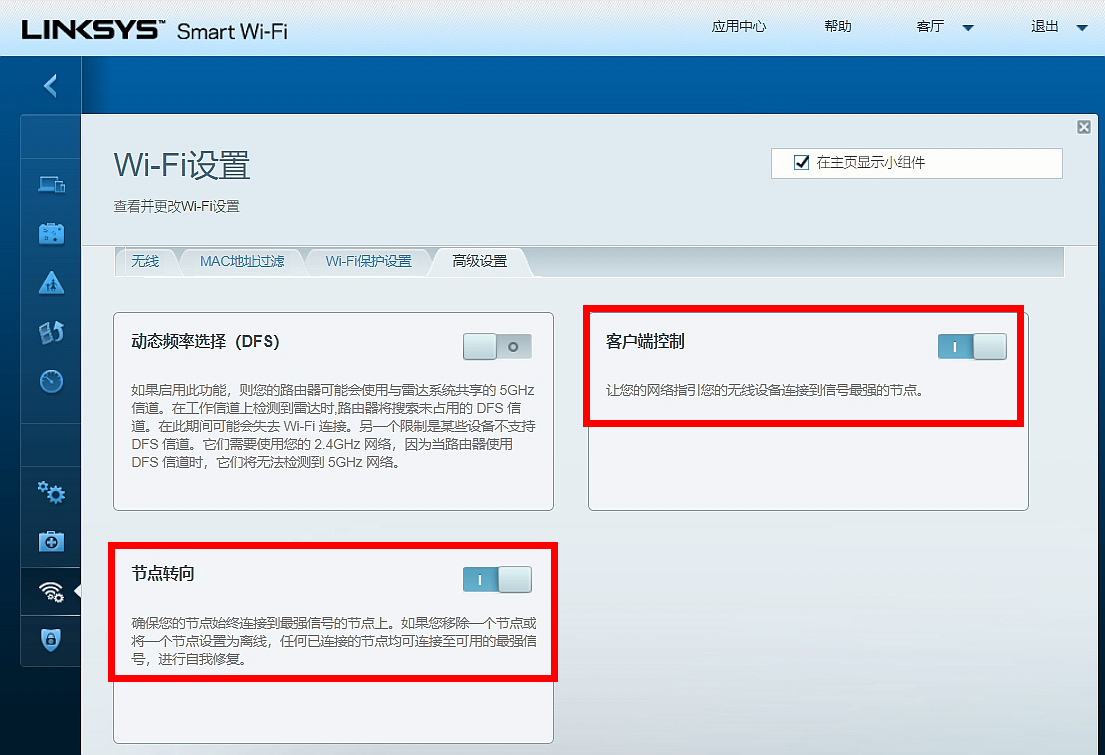Open the Parental Controls panel

pos(51,283)
